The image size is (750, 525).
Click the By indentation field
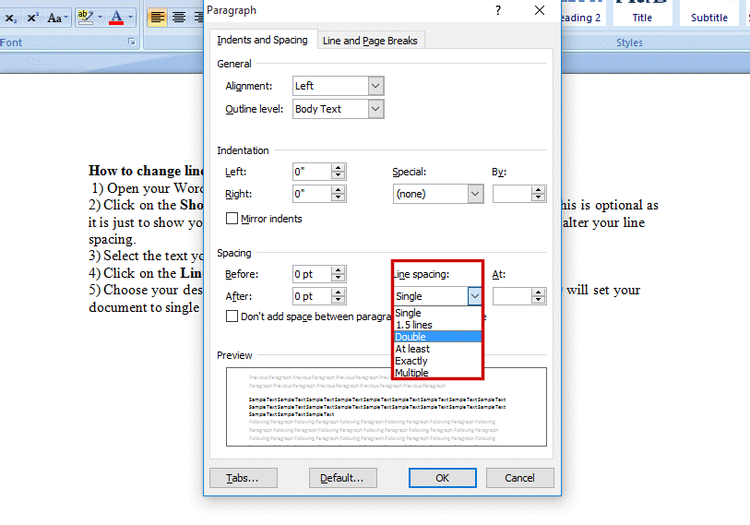coord(512,194)
